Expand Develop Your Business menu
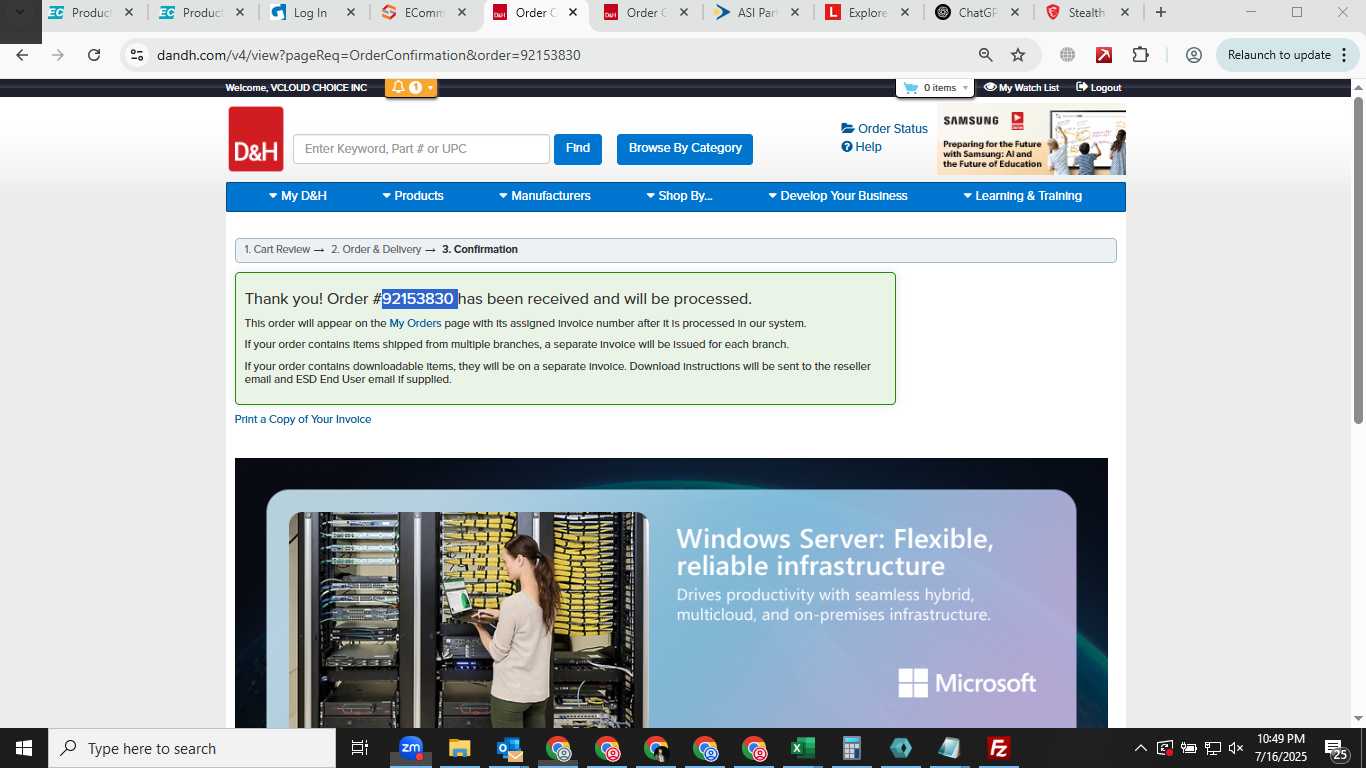The height and width of the screenshot is (768, 1366). tap(838, 196)
